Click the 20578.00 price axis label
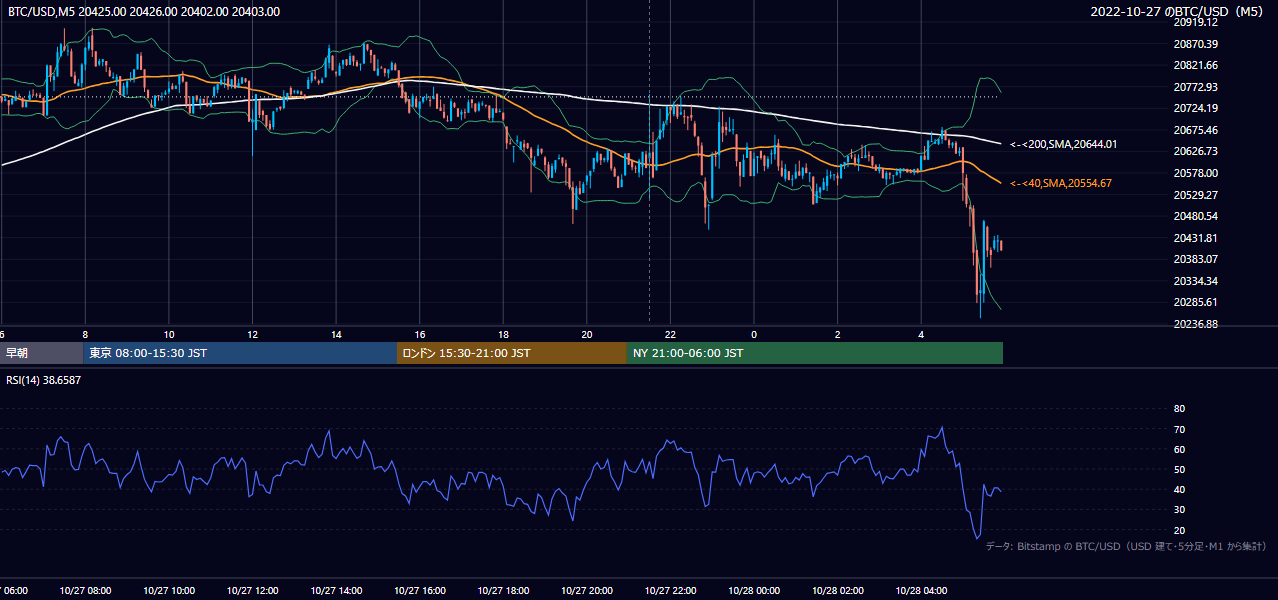Screen dimensions: 1278x600 [x=1195, y=173]
